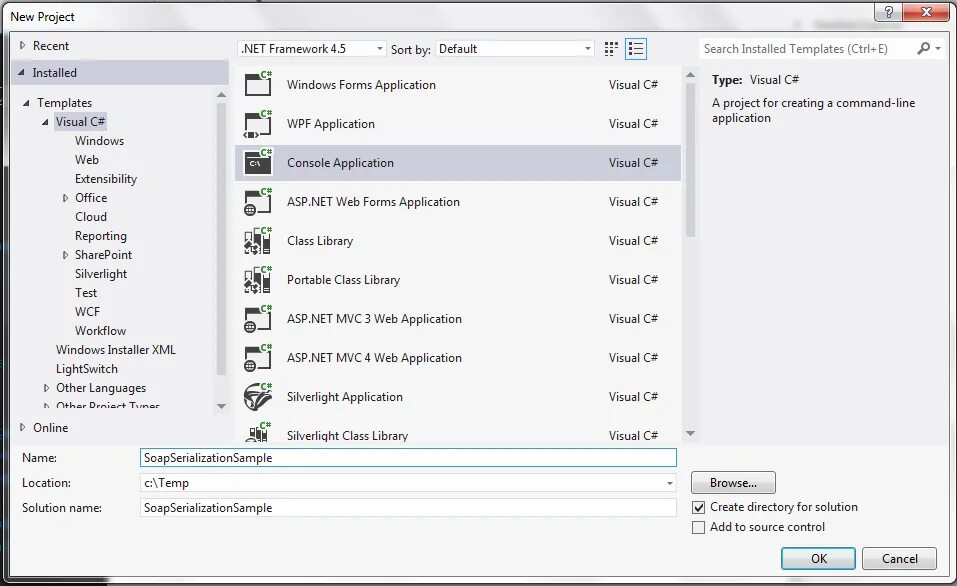
Task: Click template list scrollbar down arrow
Action: pyautogui.click(x=690, y=433)
